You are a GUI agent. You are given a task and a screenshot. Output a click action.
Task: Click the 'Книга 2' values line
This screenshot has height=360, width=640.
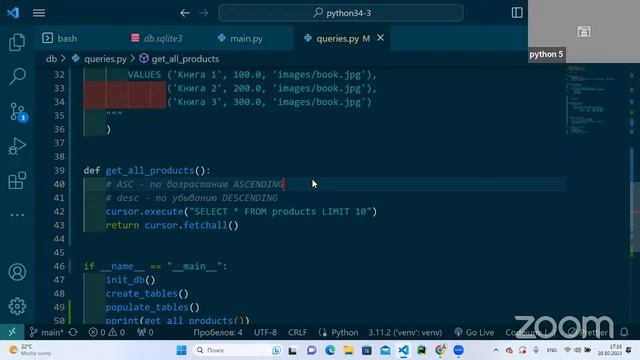coord(272,88)
